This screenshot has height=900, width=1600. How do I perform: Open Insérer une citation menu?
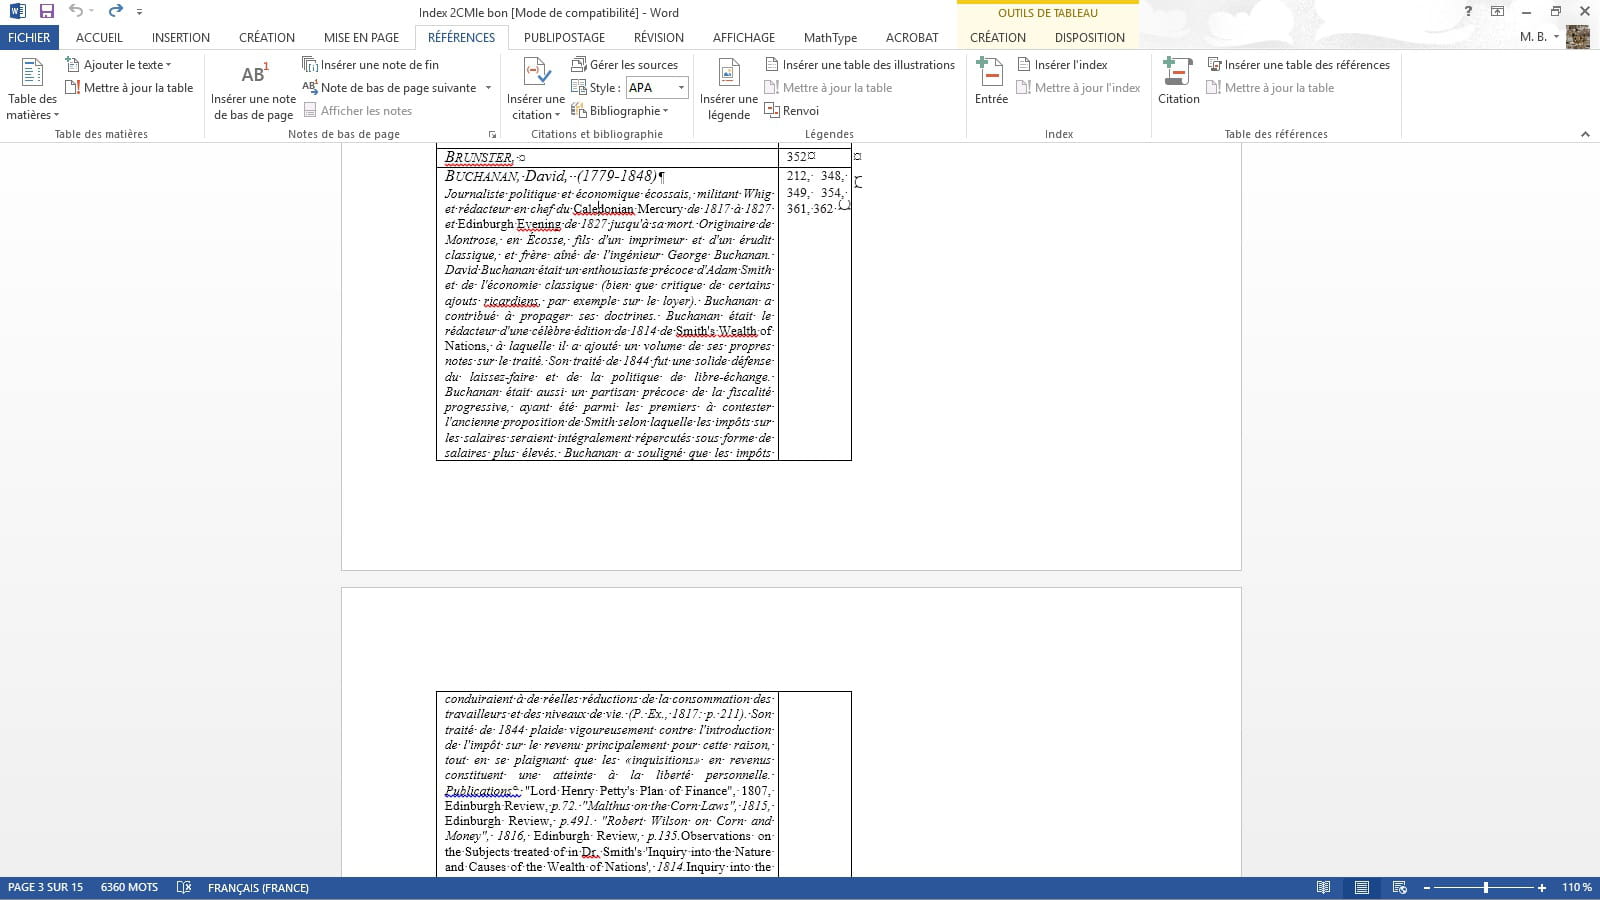click(x=535, y=90)
